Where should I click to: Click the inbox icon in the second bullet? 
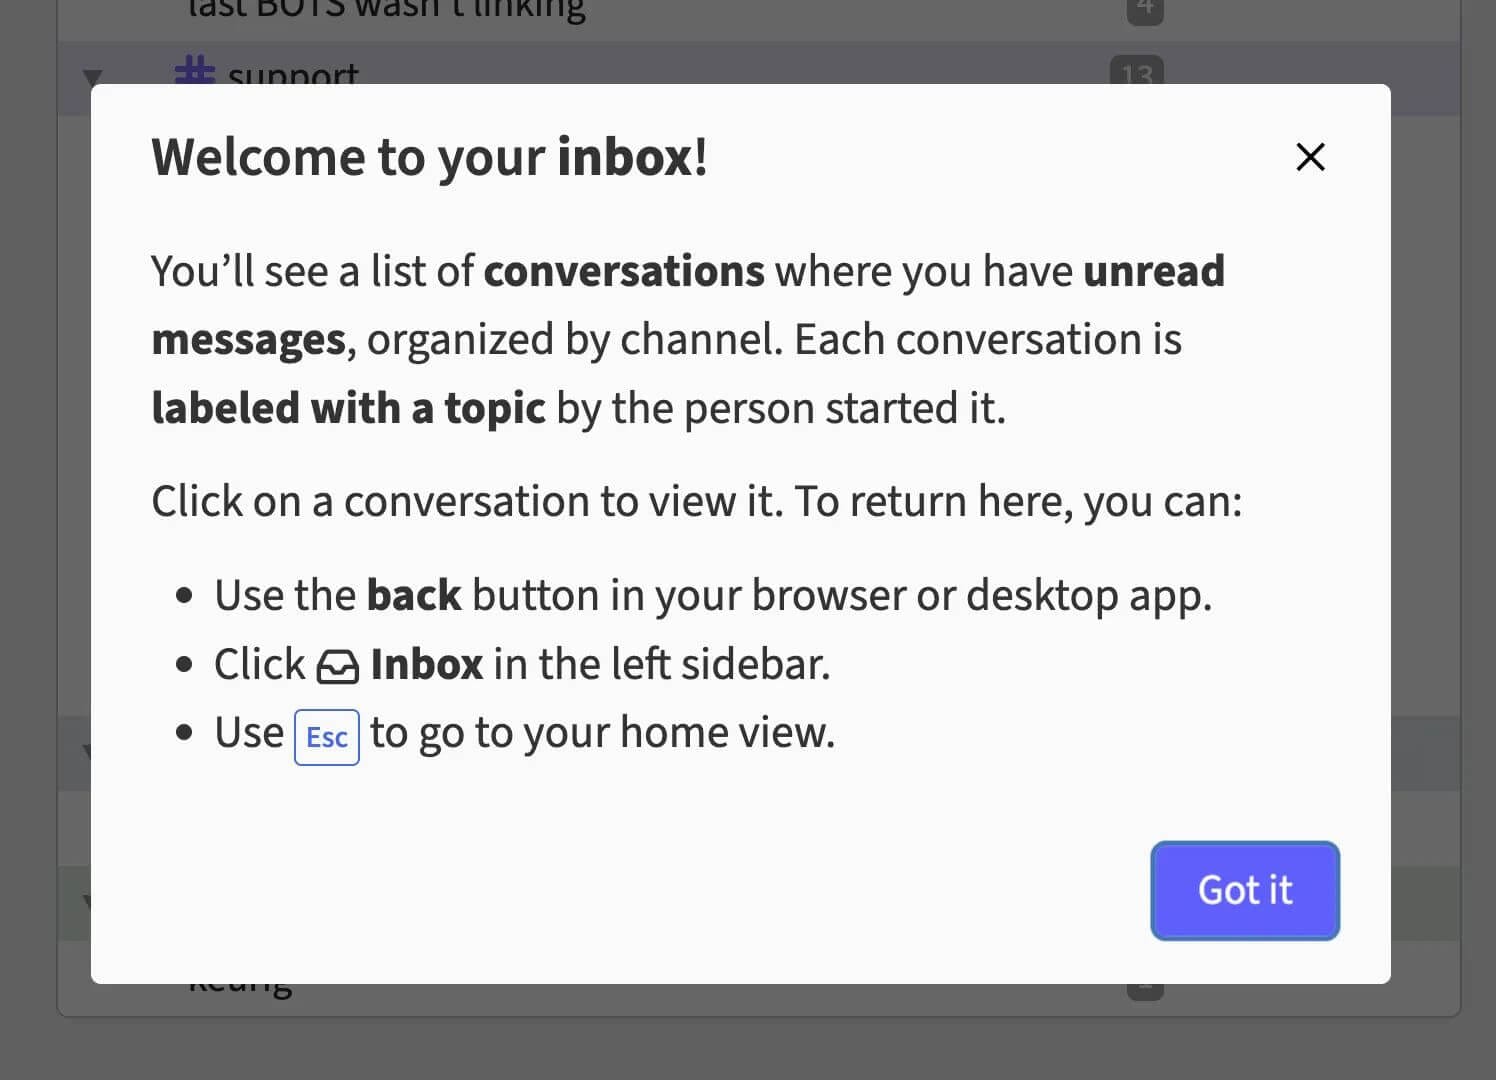(339, 663)
